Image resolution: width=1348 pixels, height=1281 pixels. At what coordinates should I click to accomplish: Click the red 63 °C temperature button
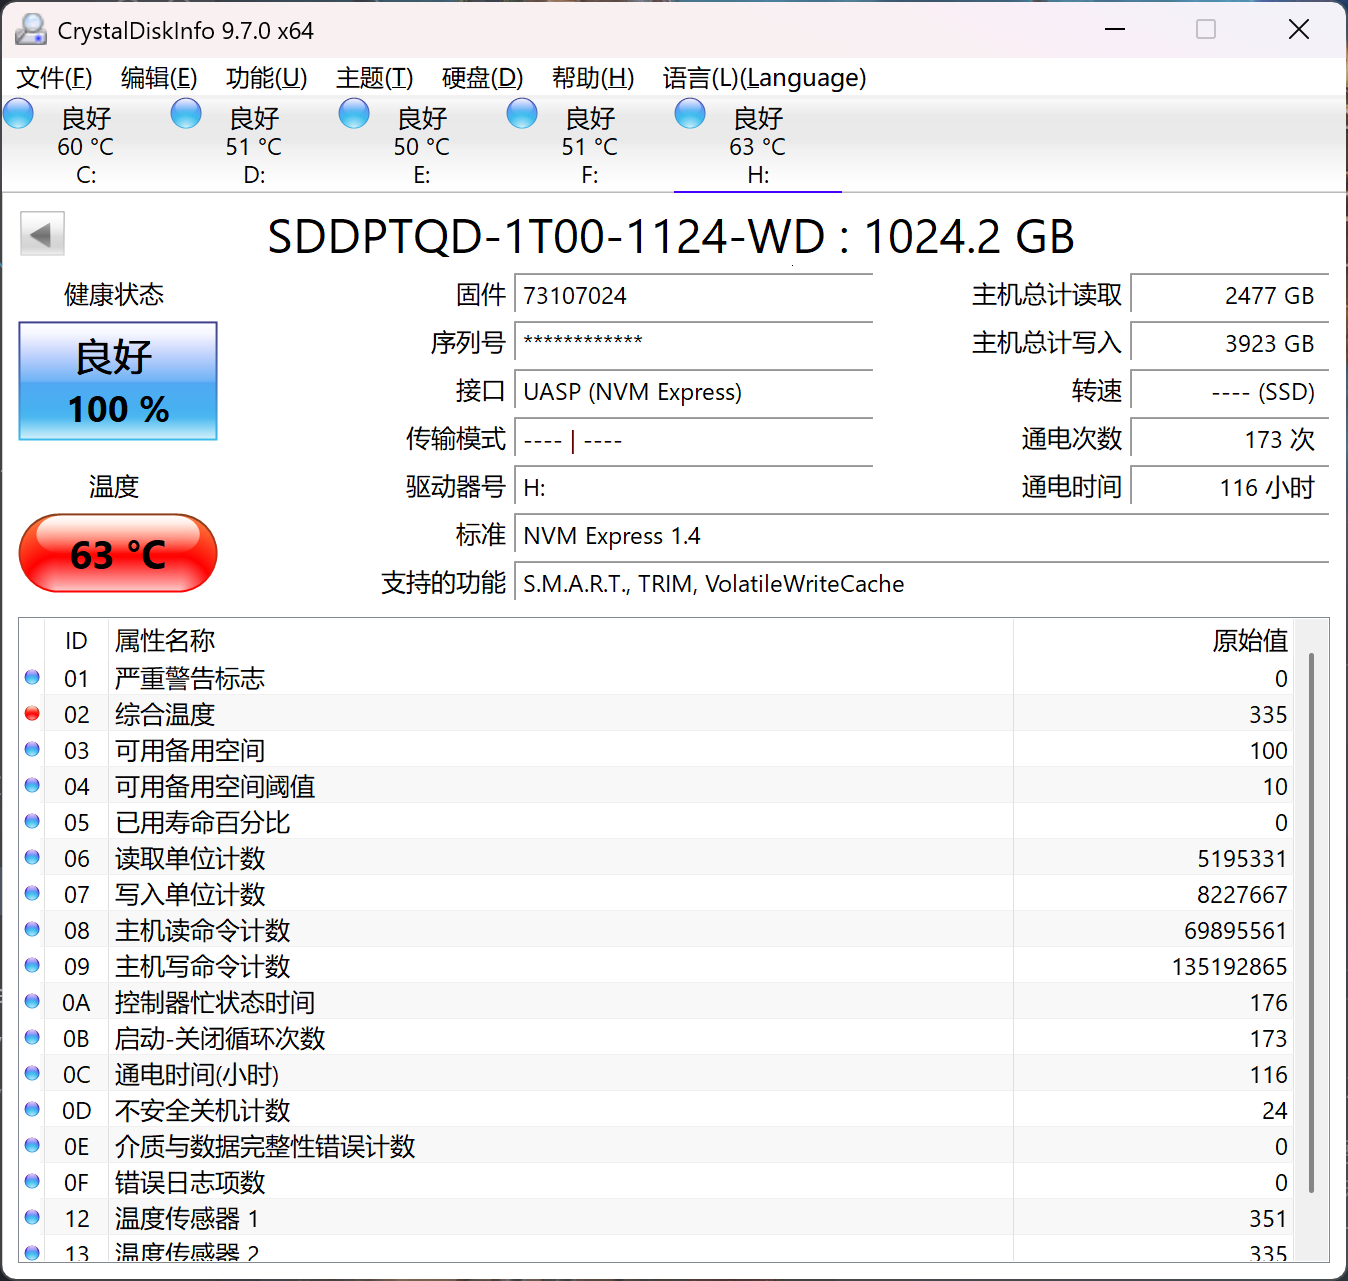click(x=118, y=553)
